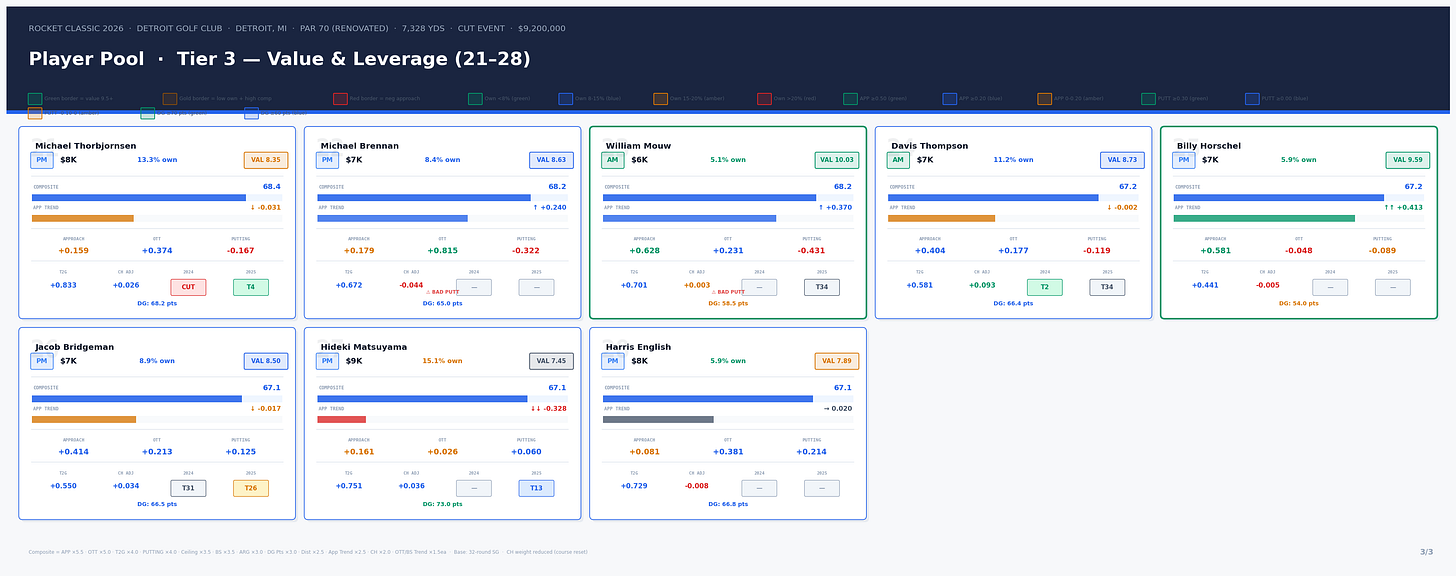Viewport: 1456px width, 576px height.
Task: Click the '↑↑ +0.413' app trend value
Action: pyautogui.click(x=1403, y=208)
